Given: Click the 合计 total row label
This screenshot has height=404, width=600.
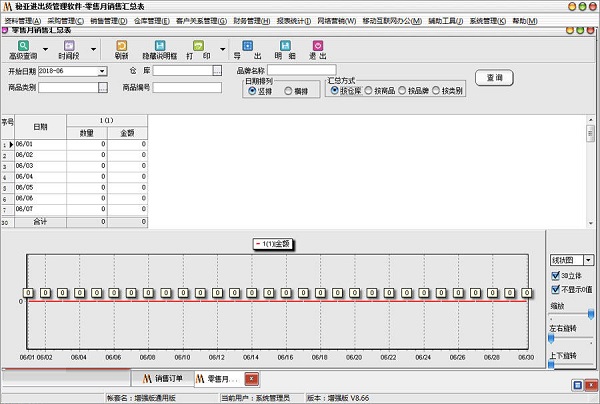Looking at the screenshot, I should coord(41,222).
